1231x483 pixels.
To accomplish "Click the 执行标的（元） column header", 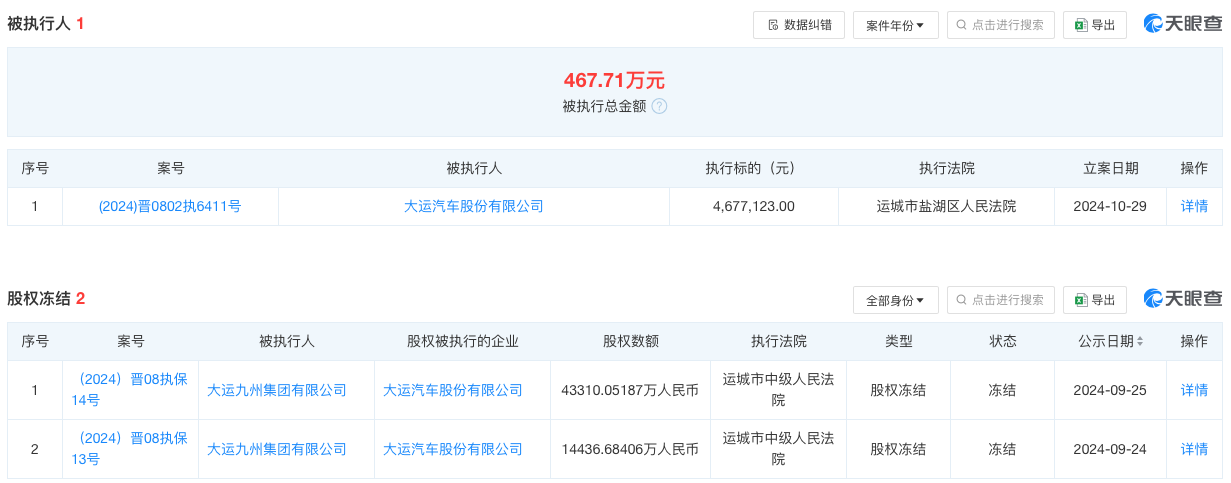I will [754, 169].
